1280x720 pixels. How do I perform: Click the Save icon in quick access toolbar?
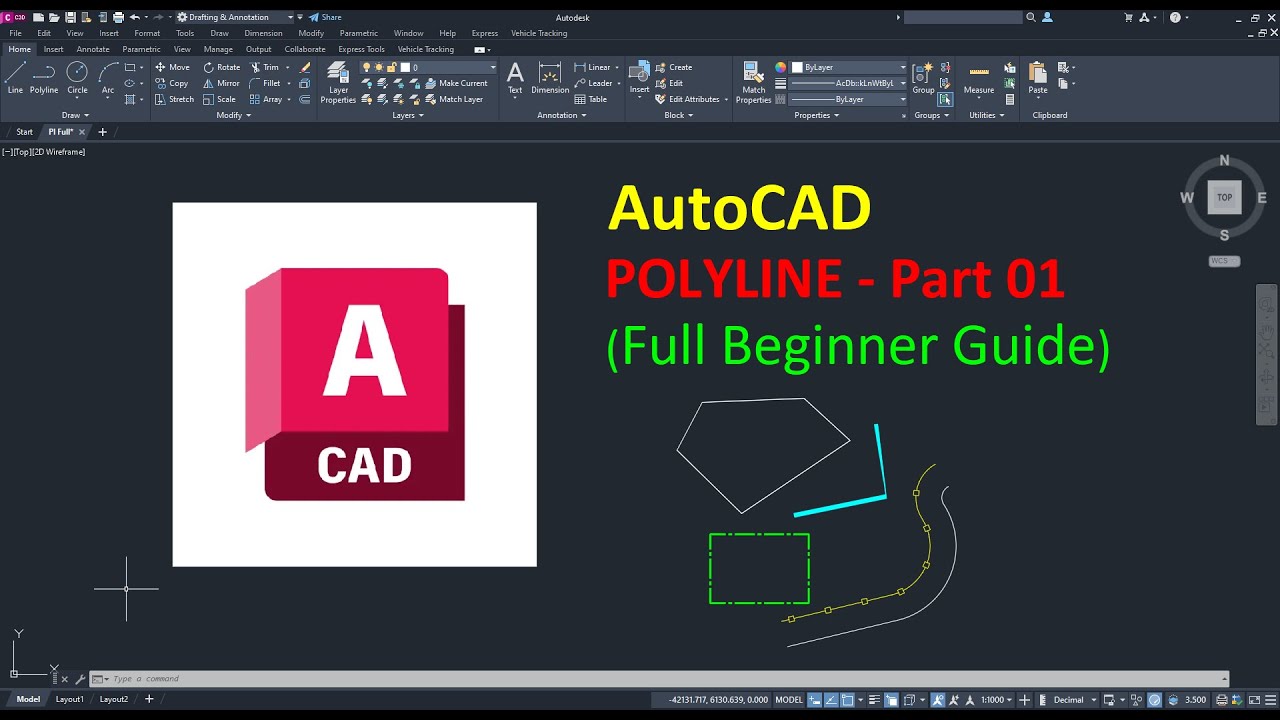[x=70, y=17]
